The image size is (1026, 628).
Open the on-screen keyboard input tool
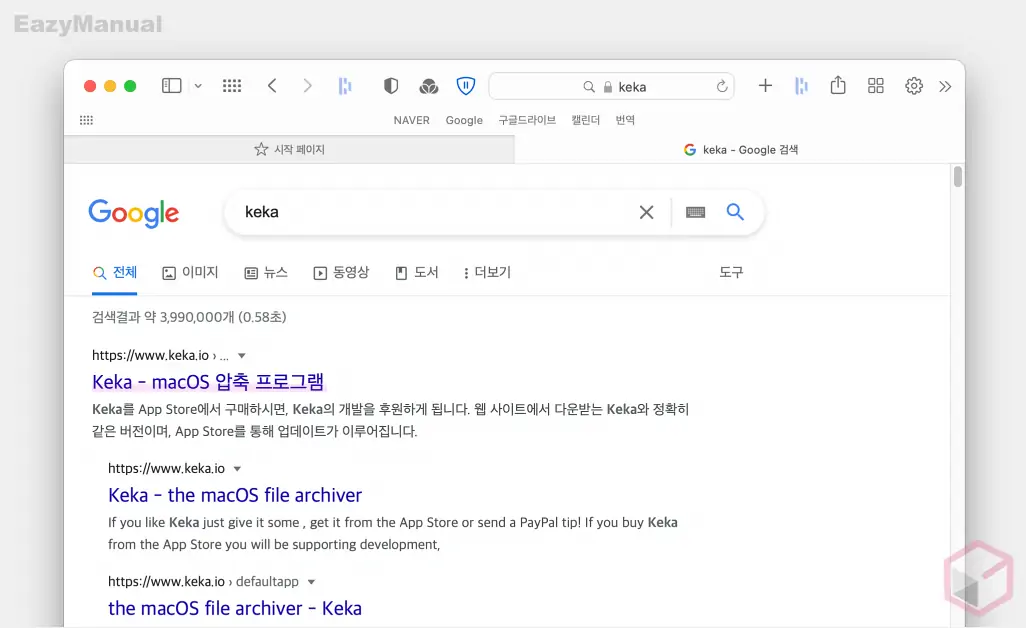(695, 212)
